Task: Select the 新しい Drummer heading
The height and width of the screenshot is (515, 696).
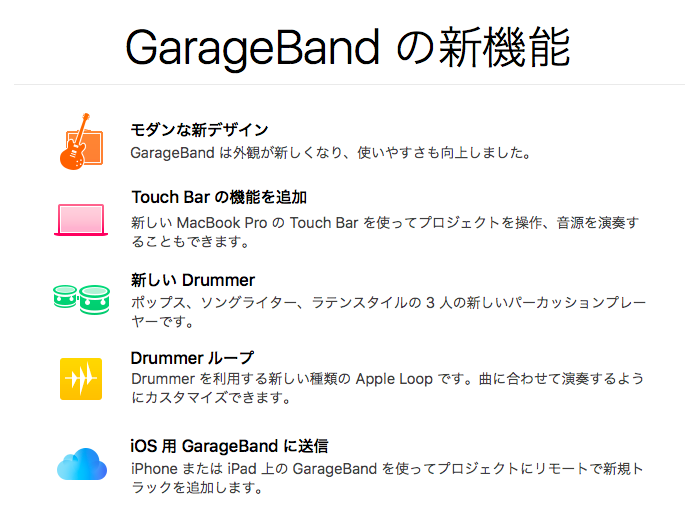Action: pos(193,280)
